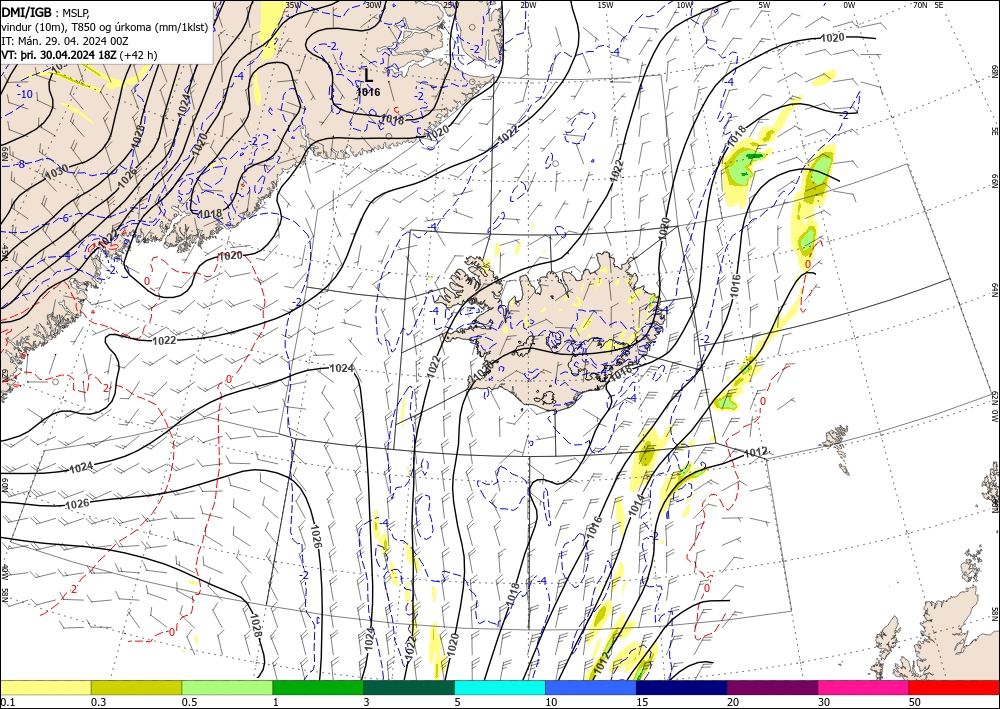This screenshot has width=1000, height=709.
Task: Click the pink 30–50 legend swatch
Action: [x=864, y=687]
